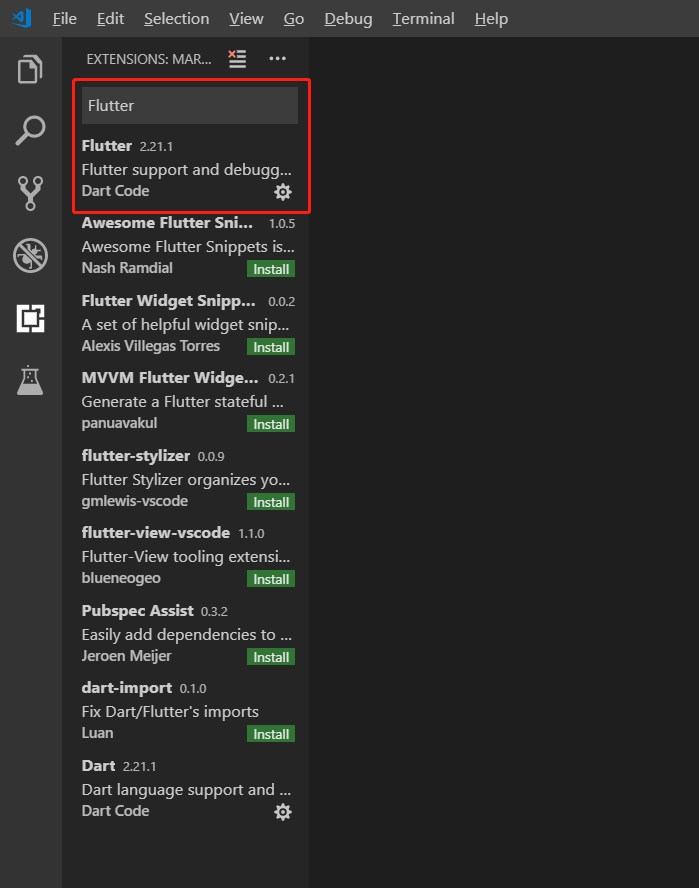Viewport: 699px width, 888px height.
Task: Click 'Flutter Stylizer organizes yo...' description
Action: pos(186,480)
